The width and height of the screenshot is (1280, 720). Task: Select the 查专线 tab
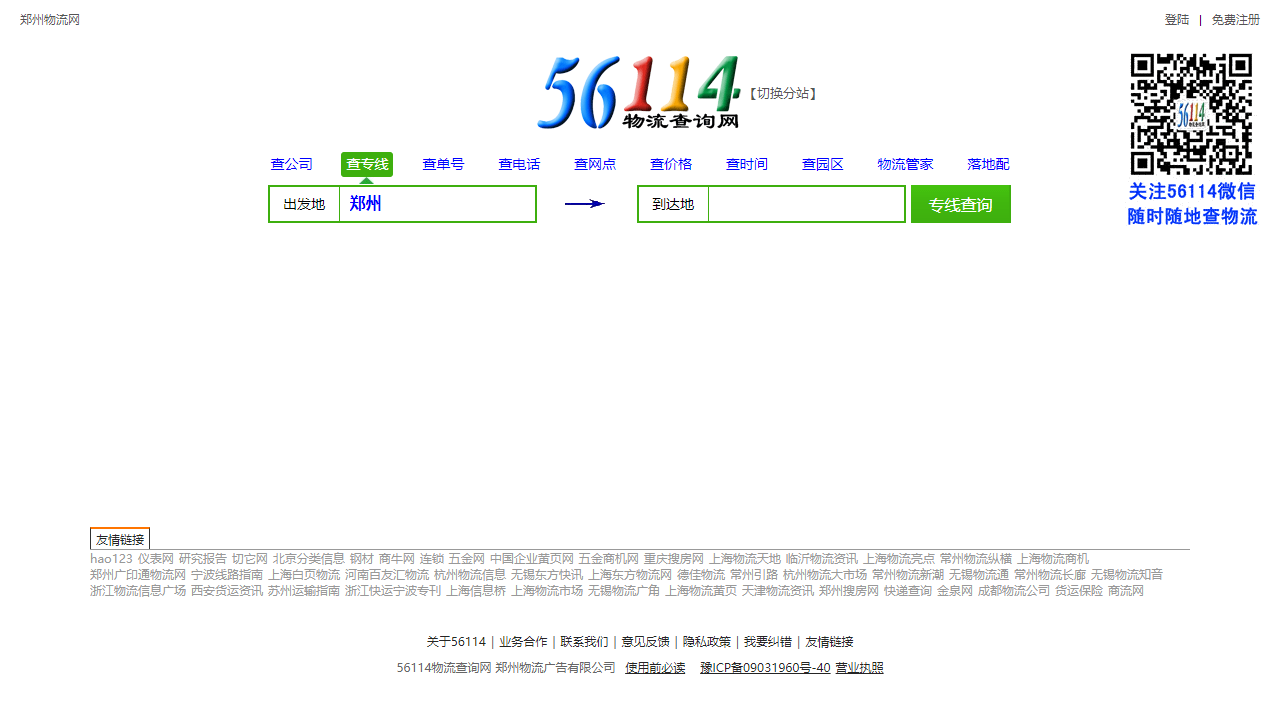[x=367, y=164]
